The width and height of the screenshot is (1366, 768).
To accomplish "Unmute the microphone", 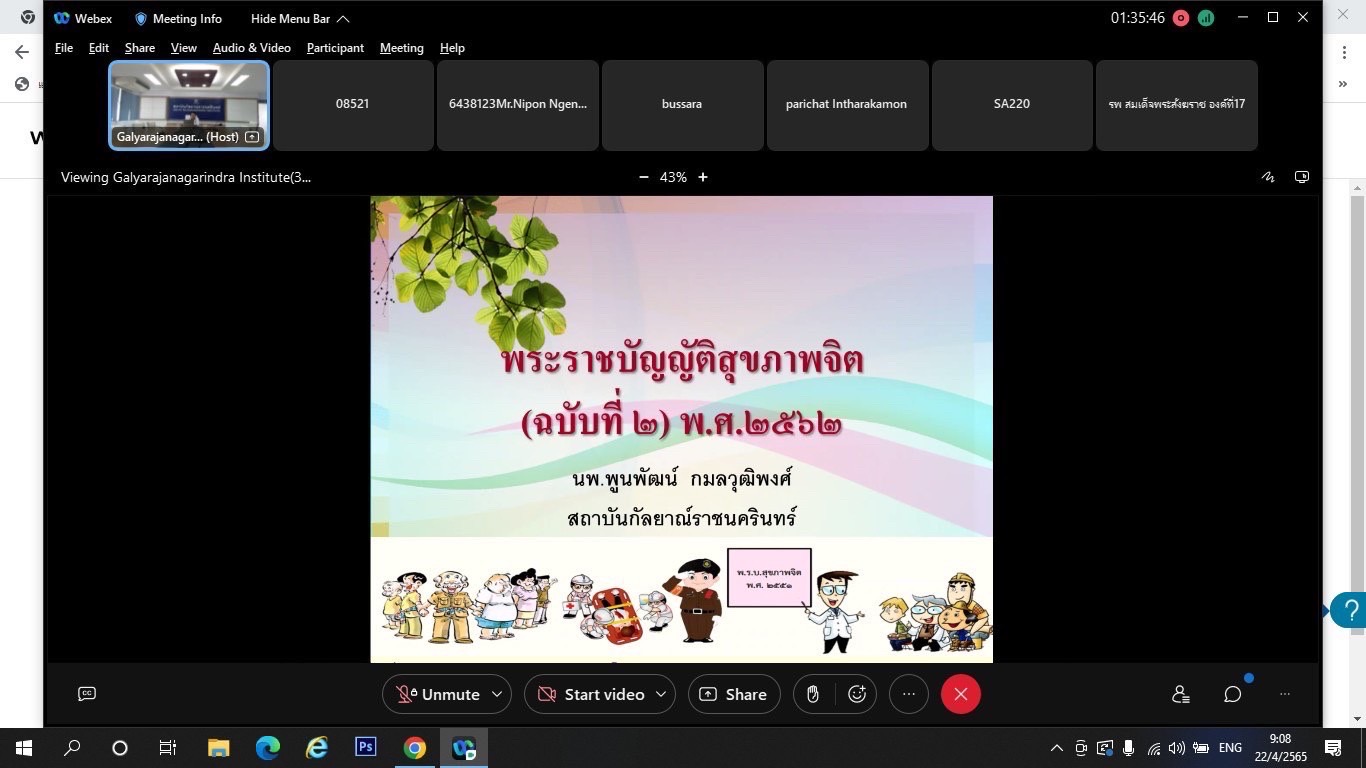I will [x=438, y=694].
